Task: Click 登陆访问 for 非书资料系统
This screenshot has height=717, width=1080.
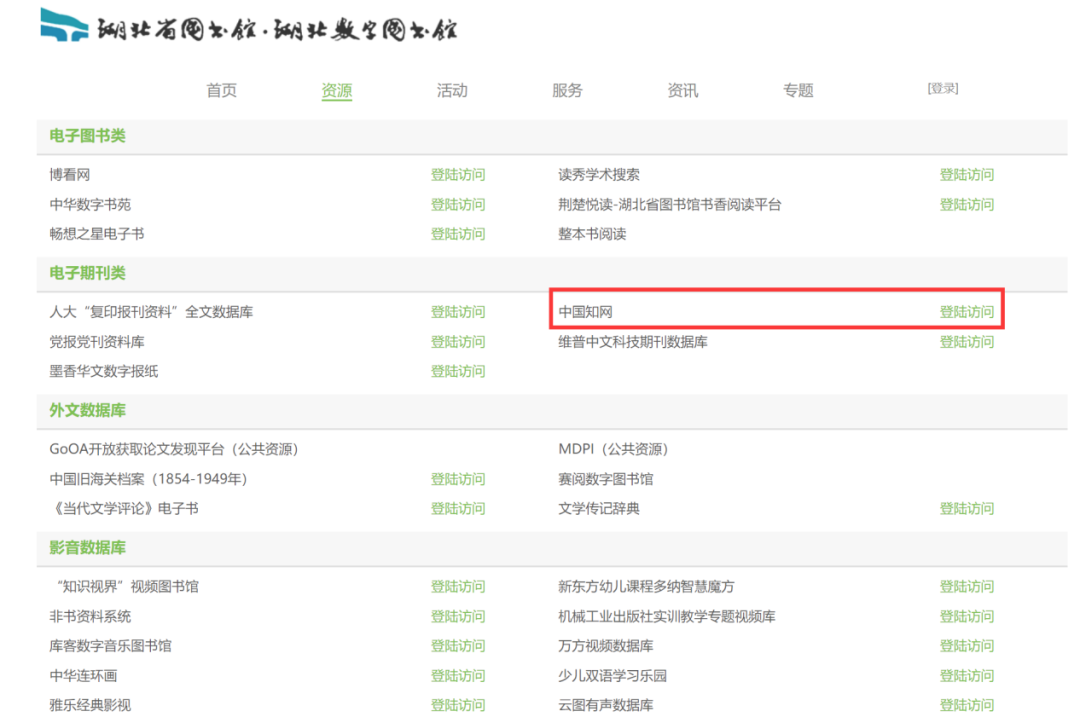Action: click(458, 616)
